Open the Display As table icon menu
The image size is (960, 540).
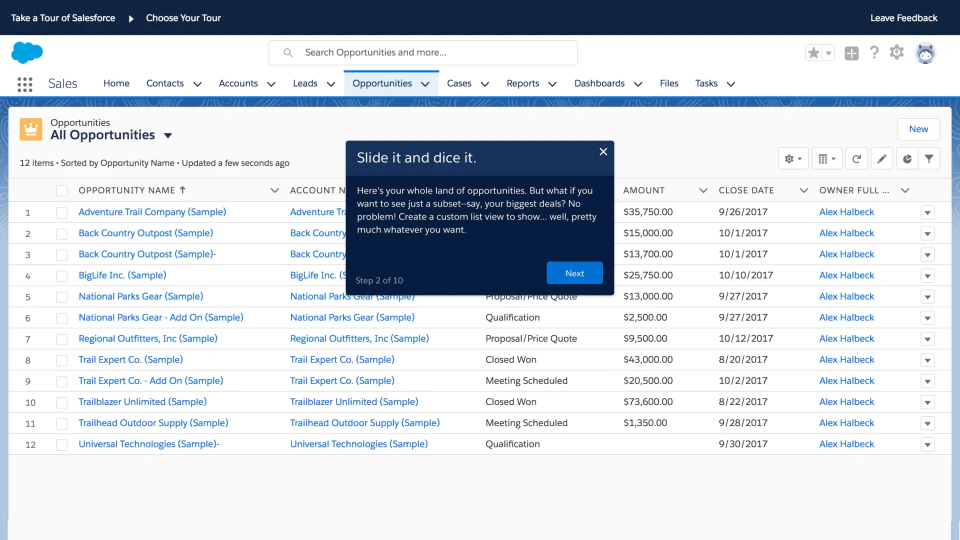point(827,159)
